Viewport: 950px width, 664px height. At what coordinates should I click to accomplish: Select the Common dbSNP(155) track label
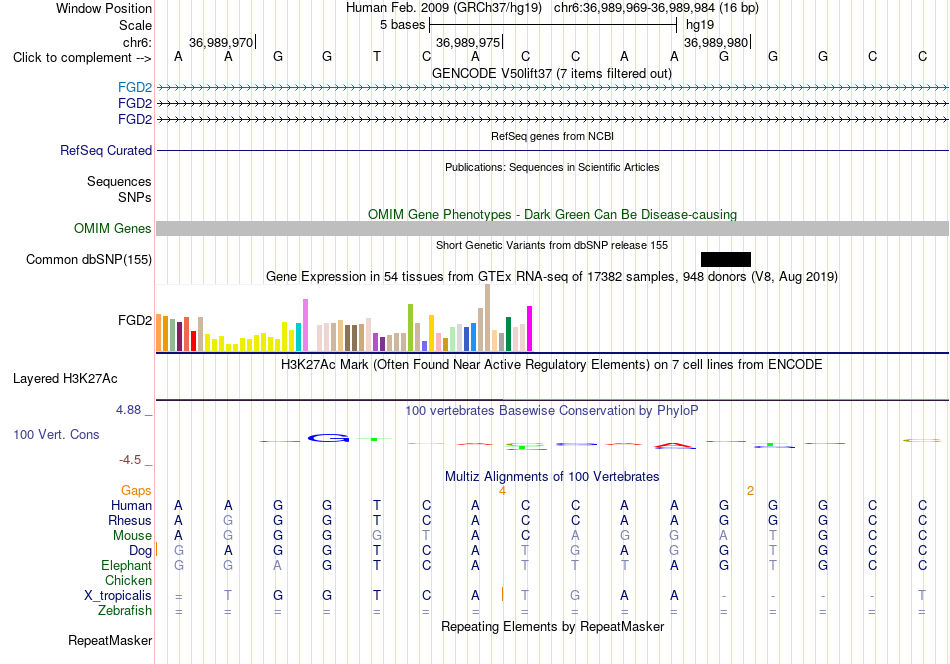pyautogui.click(x=88, y=259)
